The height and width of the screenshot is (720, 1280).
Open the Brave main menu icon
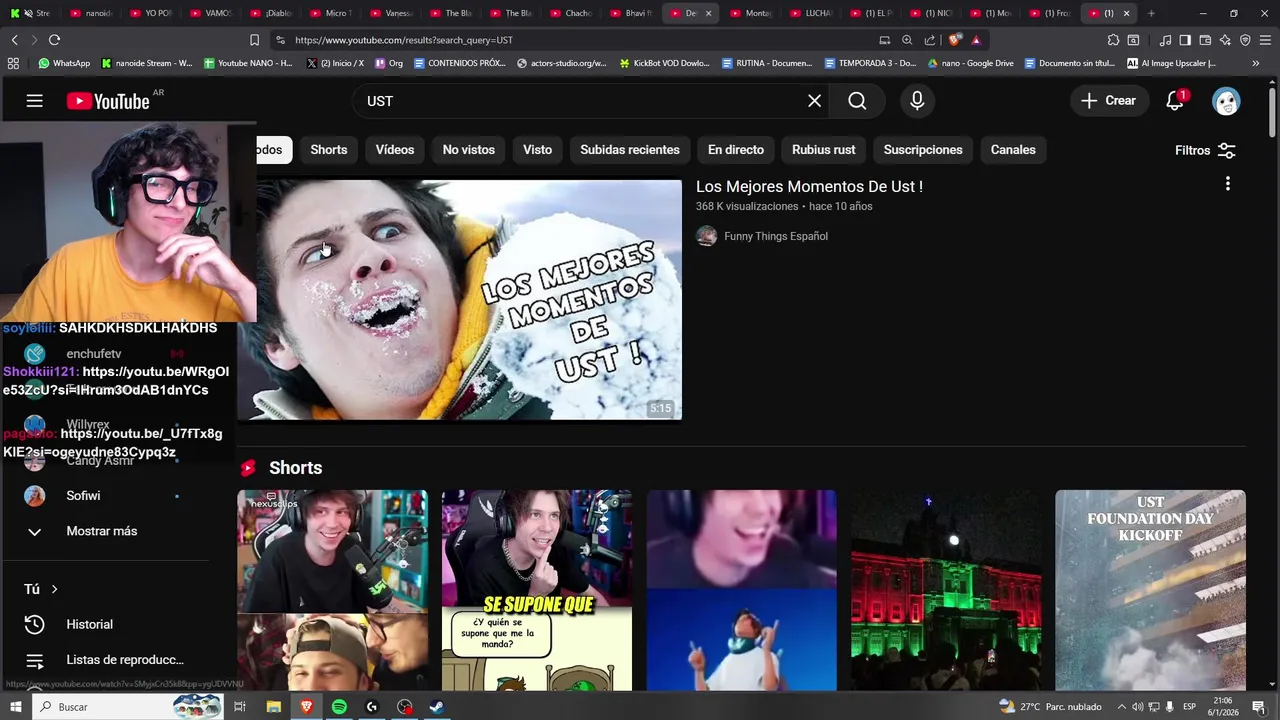(1265, 40)
